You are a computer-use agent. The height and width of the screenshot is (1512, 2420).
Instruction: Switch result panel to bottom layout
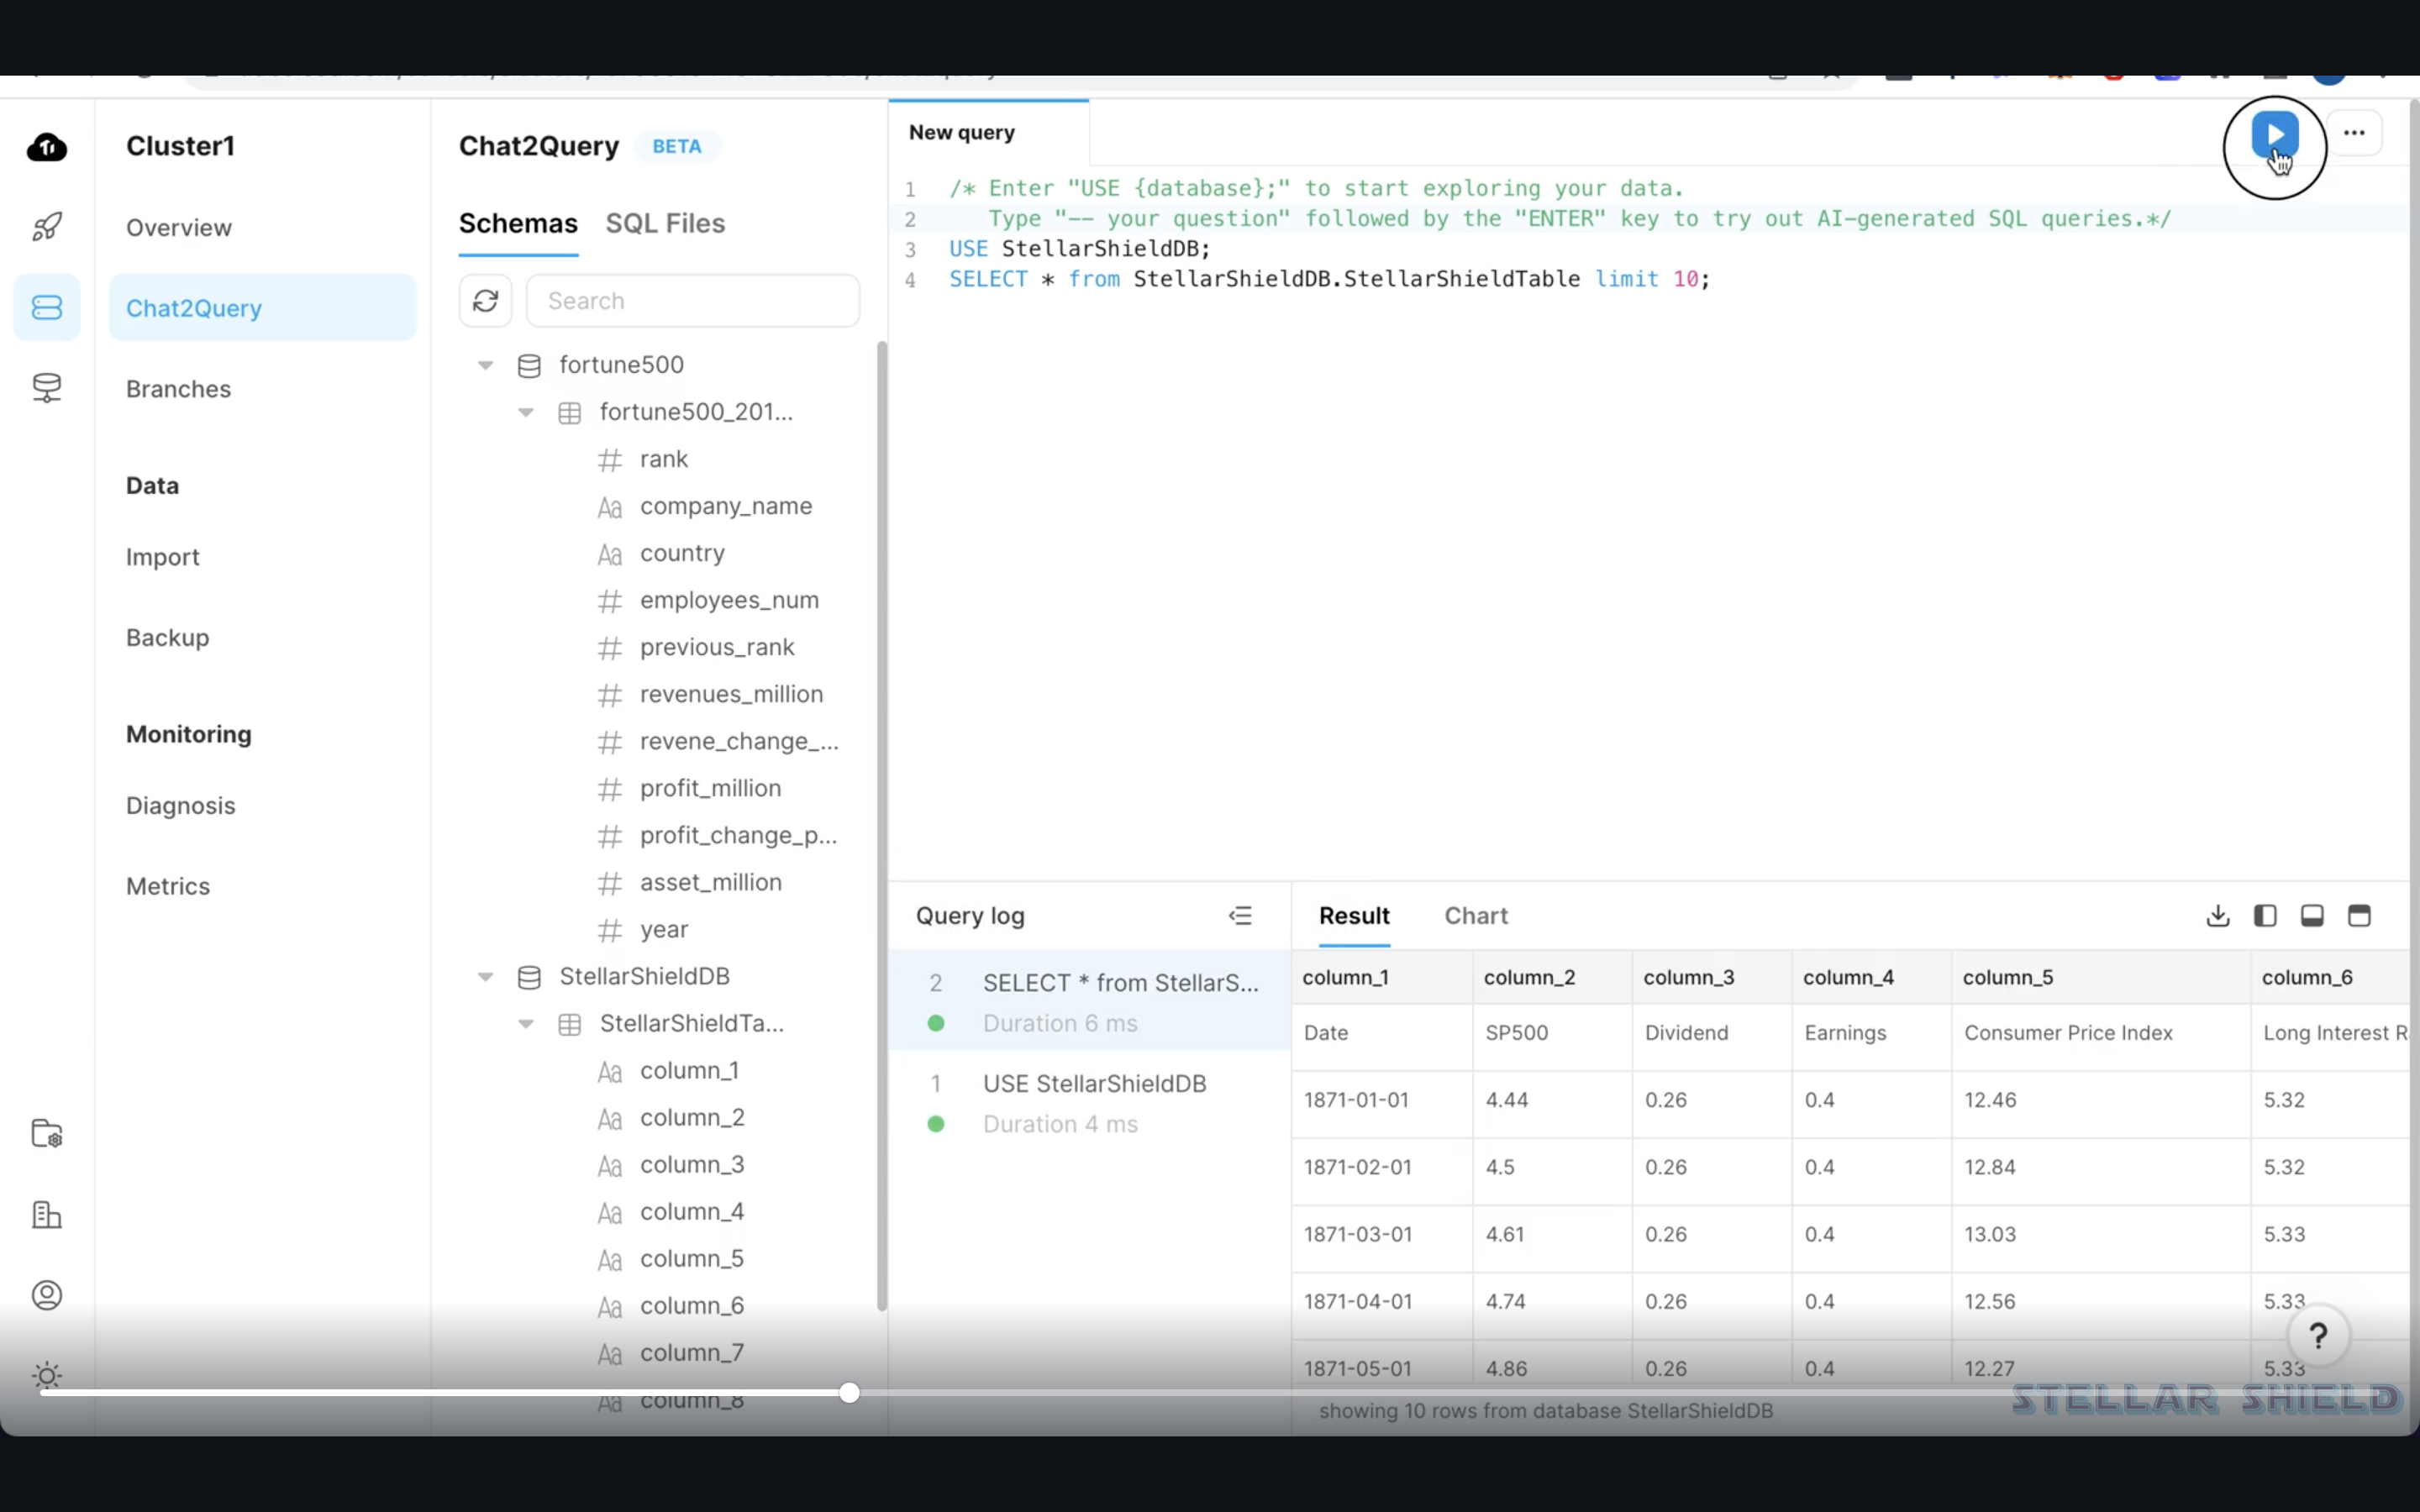[x=2312, y=916]
